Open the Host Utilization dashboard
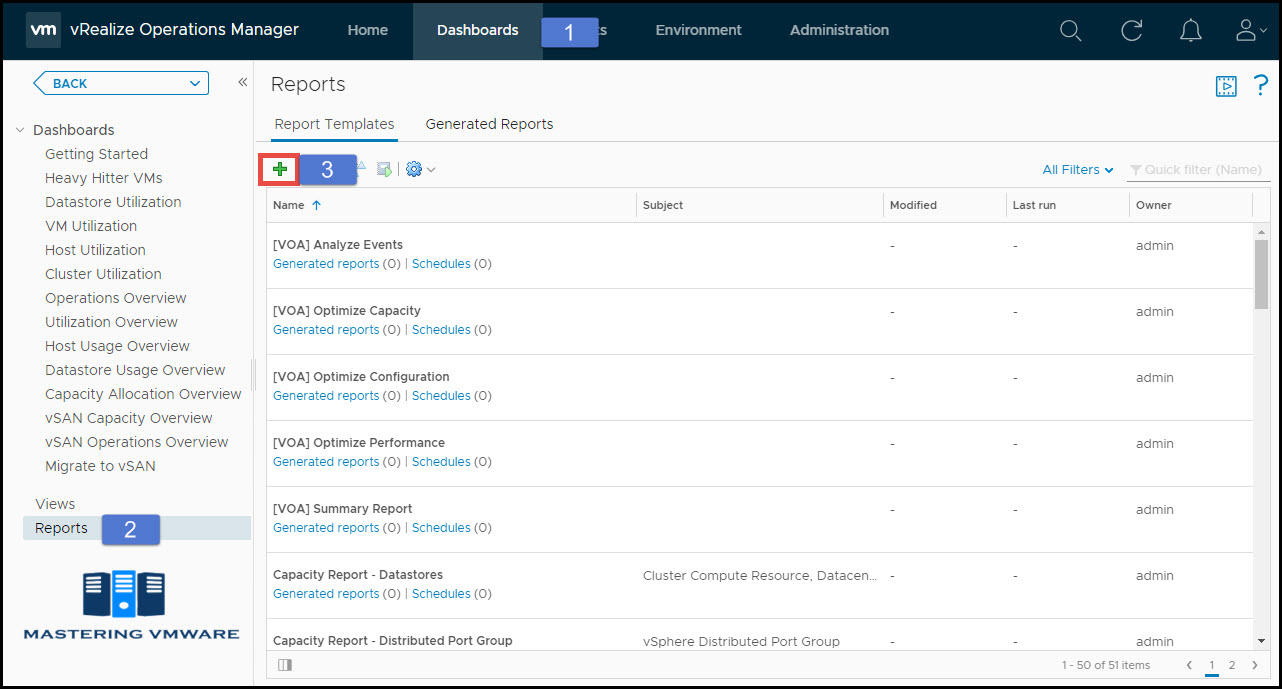Viewport: 1282px width, 689px height. pos(95,250)
